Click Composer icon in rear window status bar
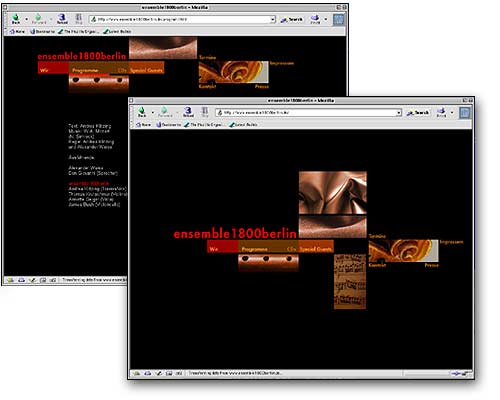The image size is (500, 400). point(32,280)
